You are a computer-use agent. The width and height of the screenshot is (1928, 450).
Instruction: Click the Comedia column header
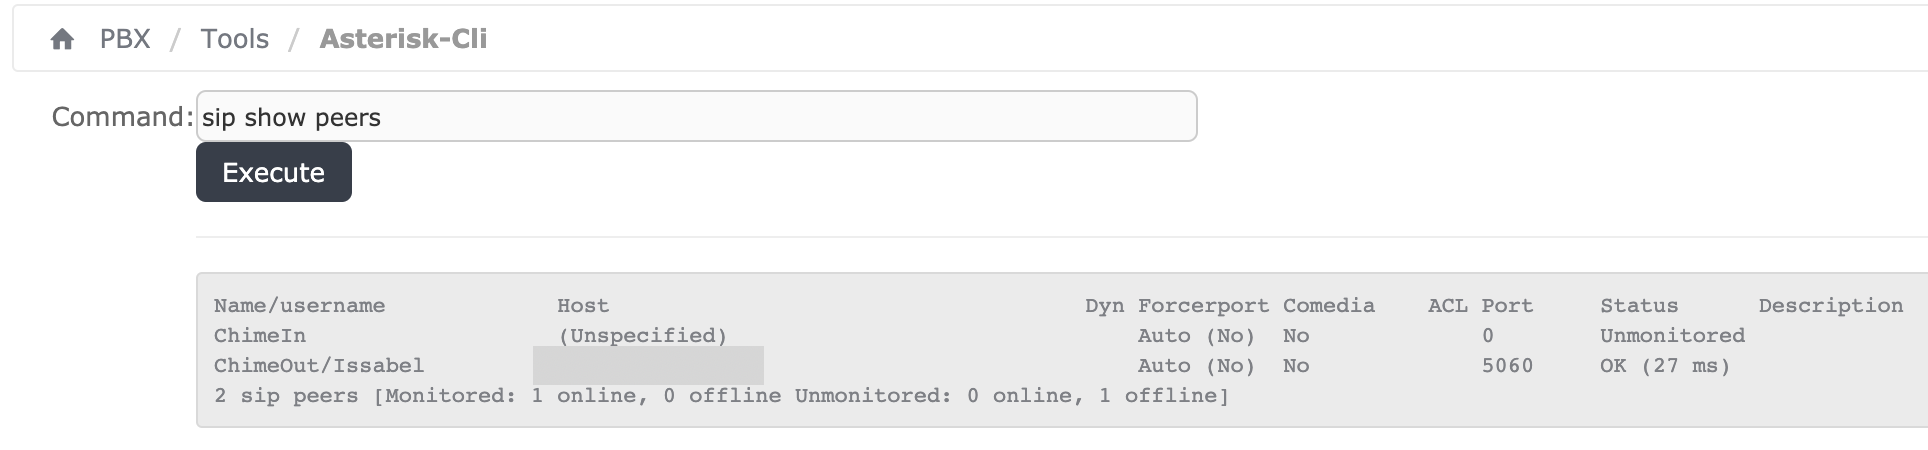click(1329, 306)
